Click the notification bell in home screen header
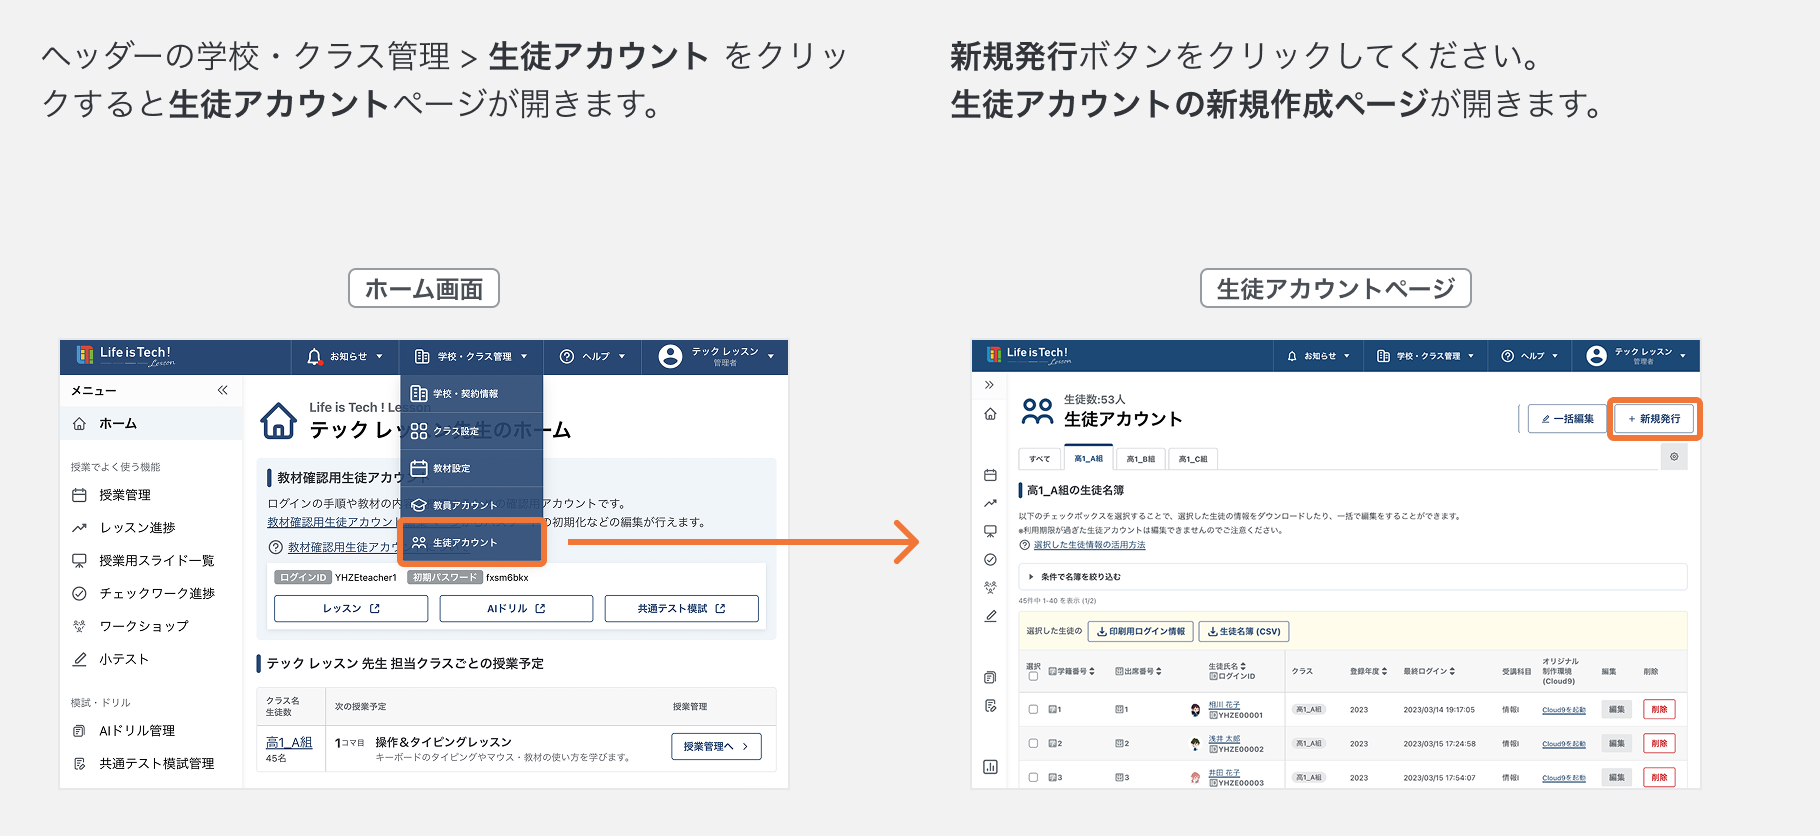Viewport: 1820px width, 836px height. [x=314, y=356]
